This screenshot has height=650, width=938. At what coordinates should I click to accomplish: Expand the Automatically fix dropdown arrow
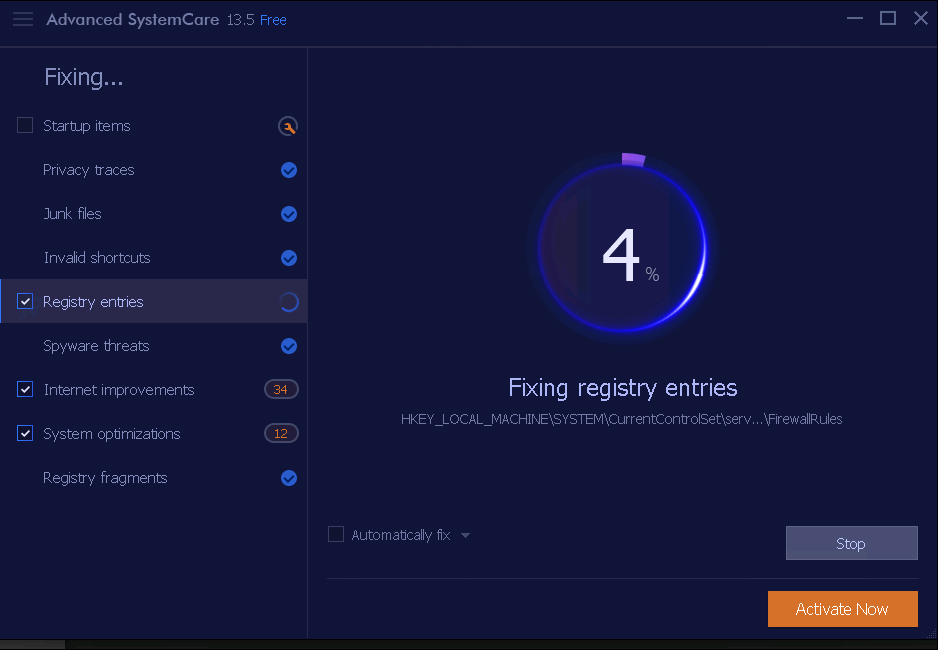click(465, 535)
